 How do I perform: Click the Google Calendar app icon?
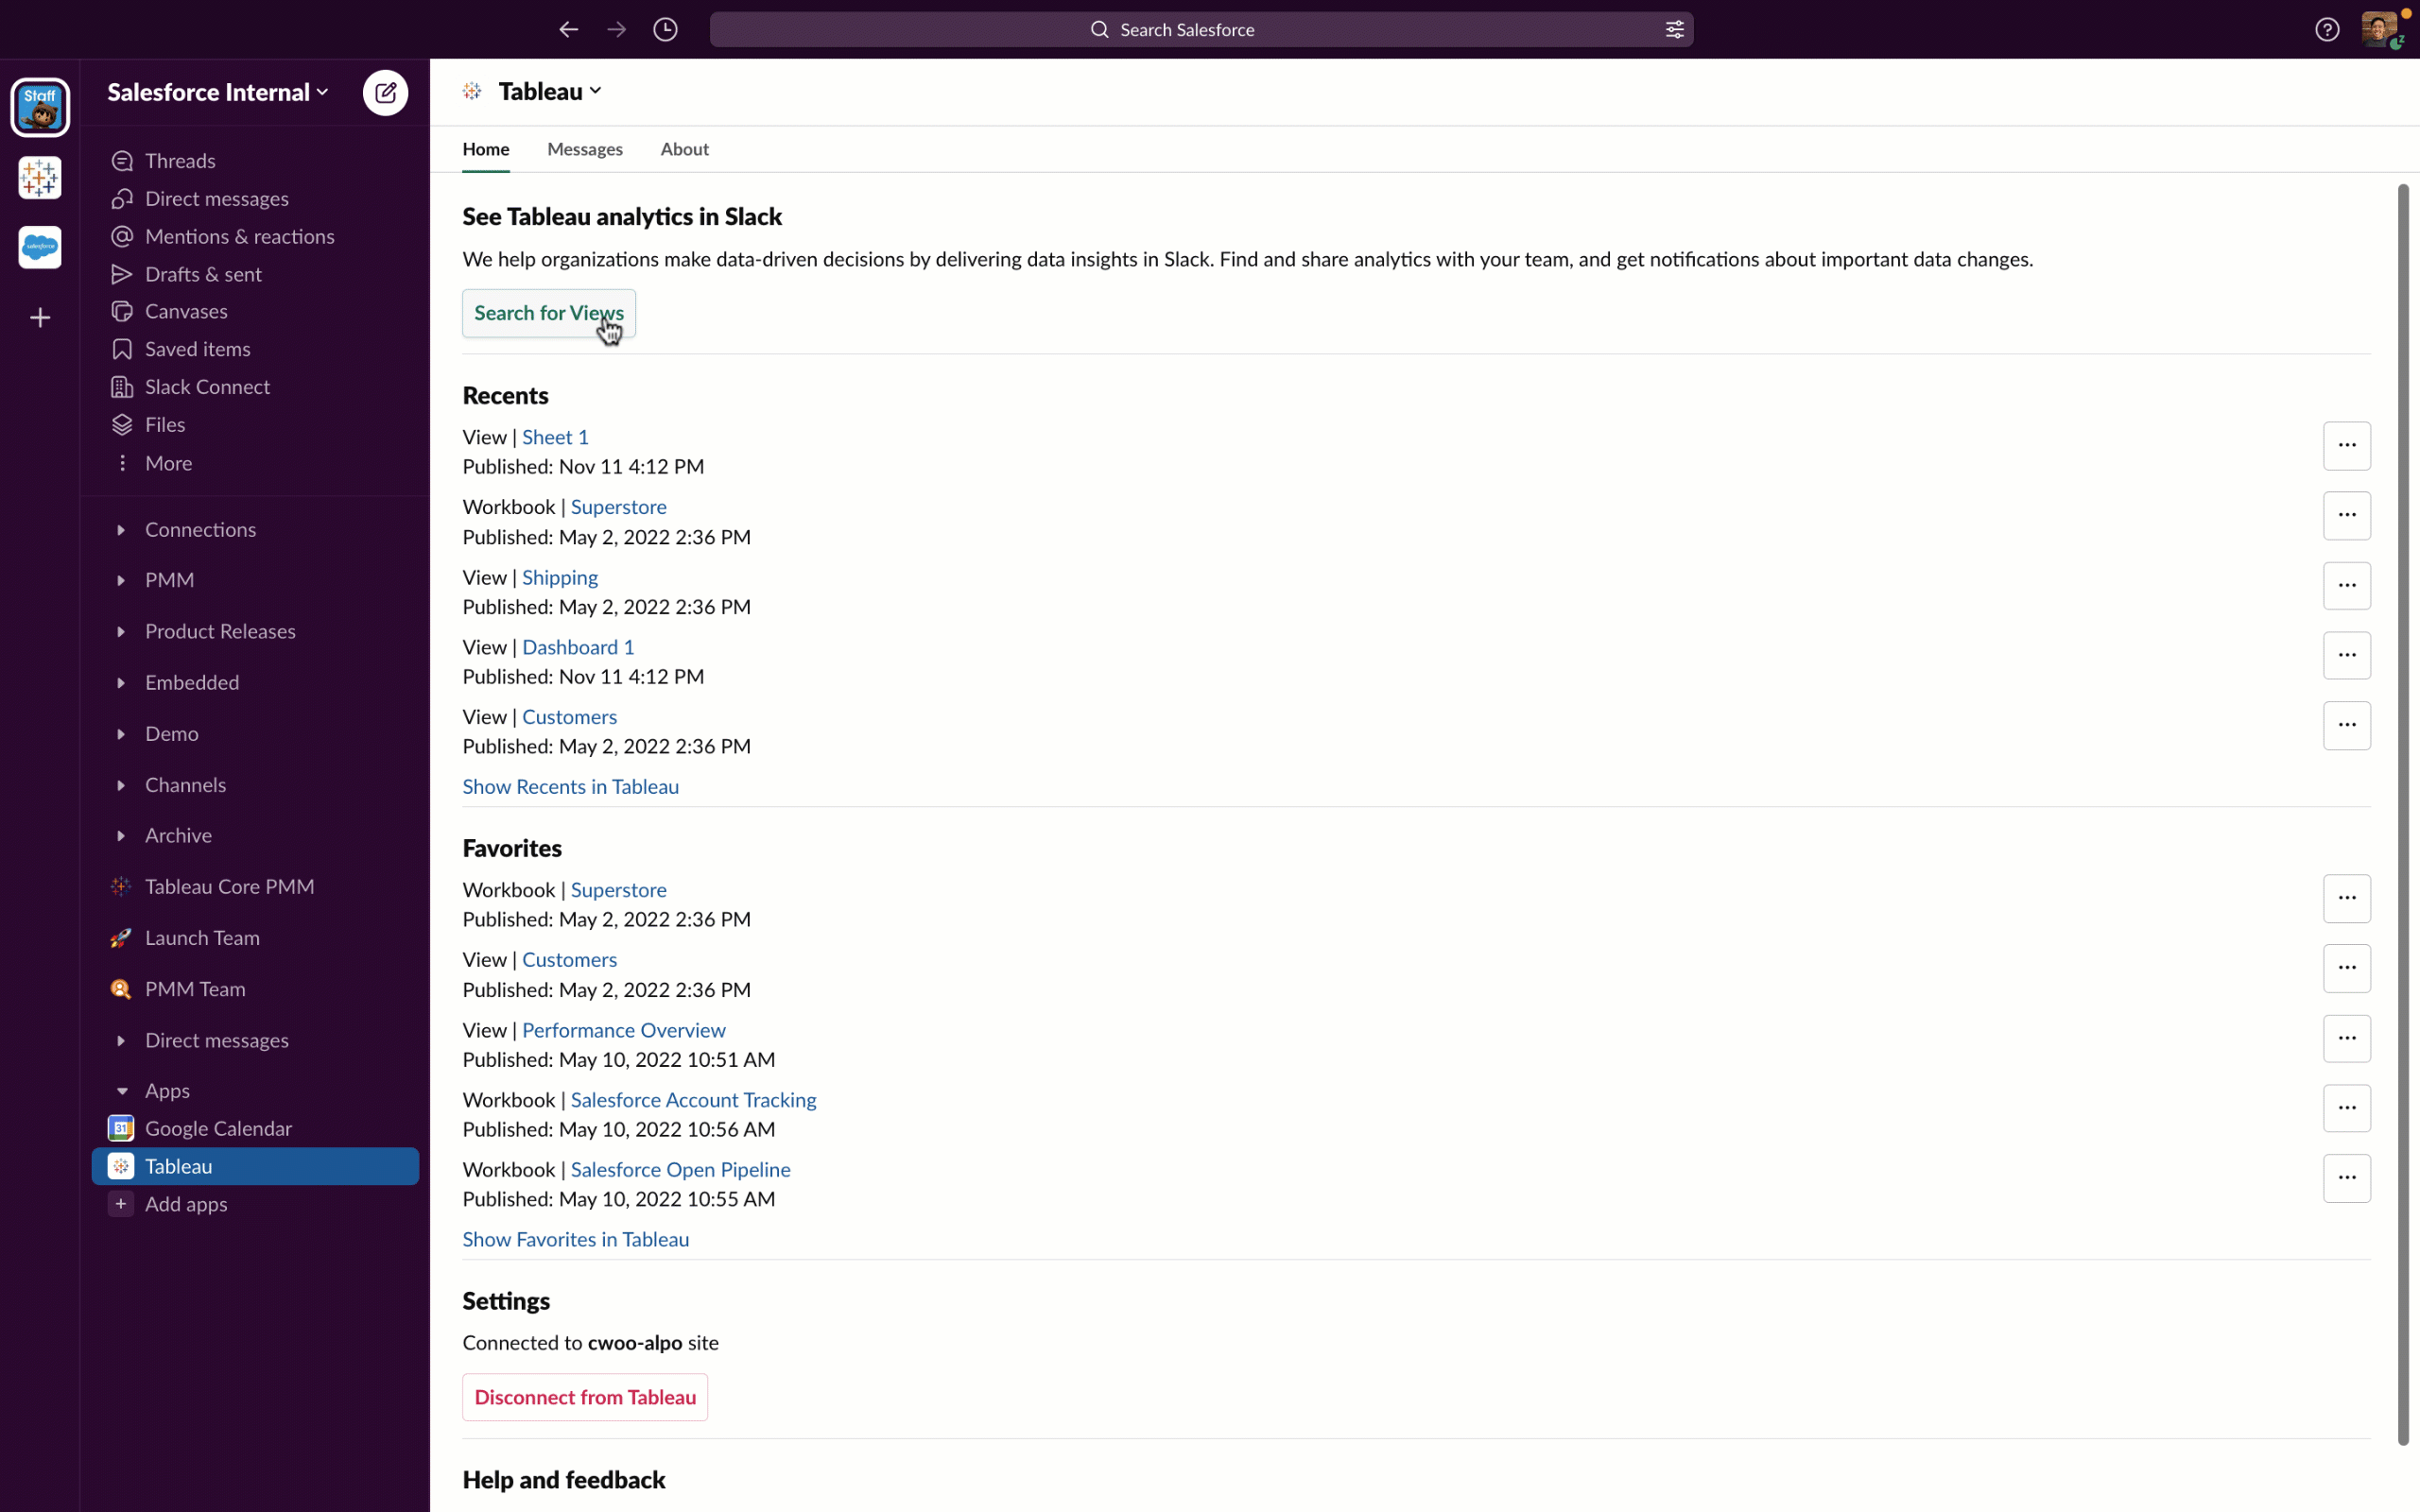pos(120,1127)
